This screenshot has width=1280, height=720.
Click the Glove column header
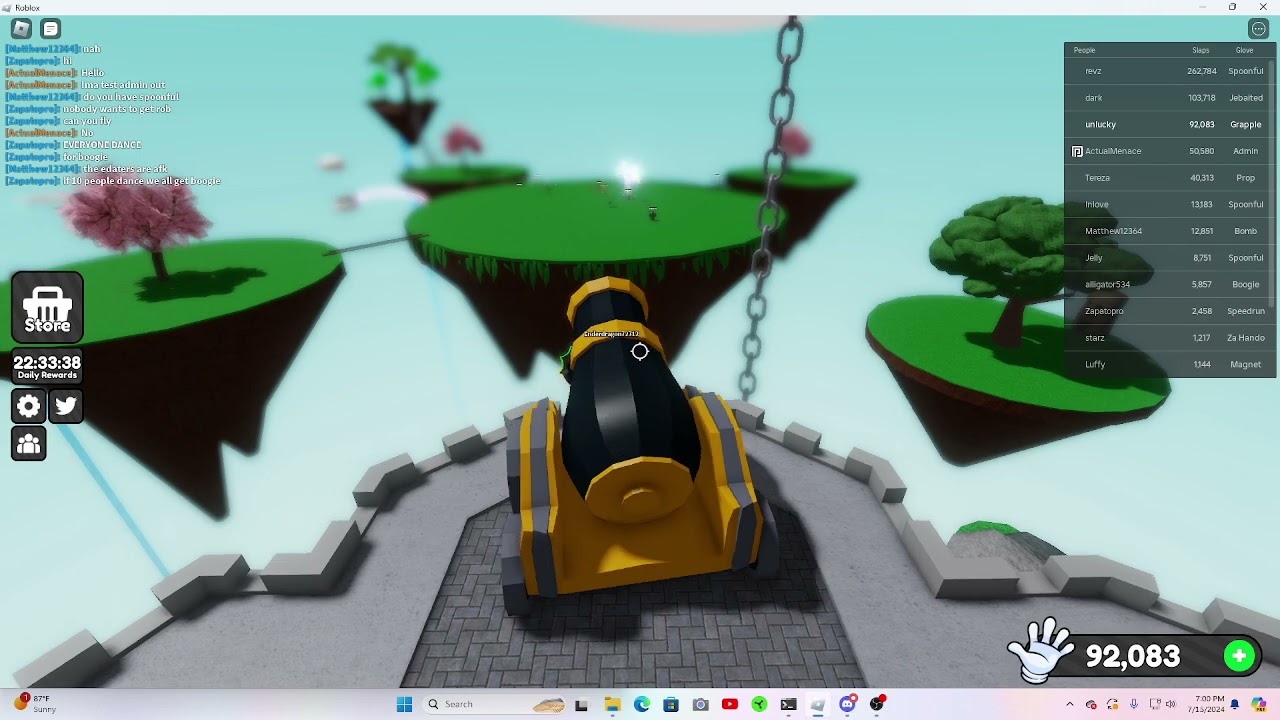coord(1244,50)
